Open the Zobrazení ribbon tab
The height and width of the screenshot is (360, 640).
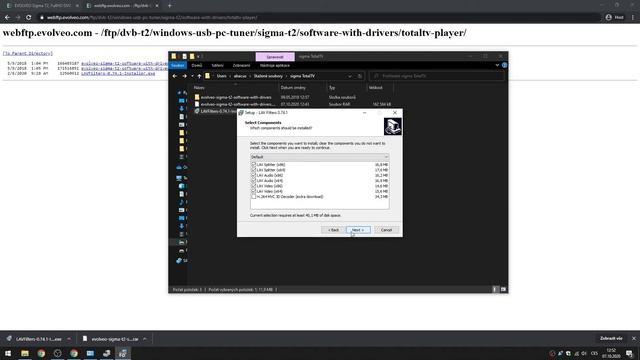tap(241, 65)
